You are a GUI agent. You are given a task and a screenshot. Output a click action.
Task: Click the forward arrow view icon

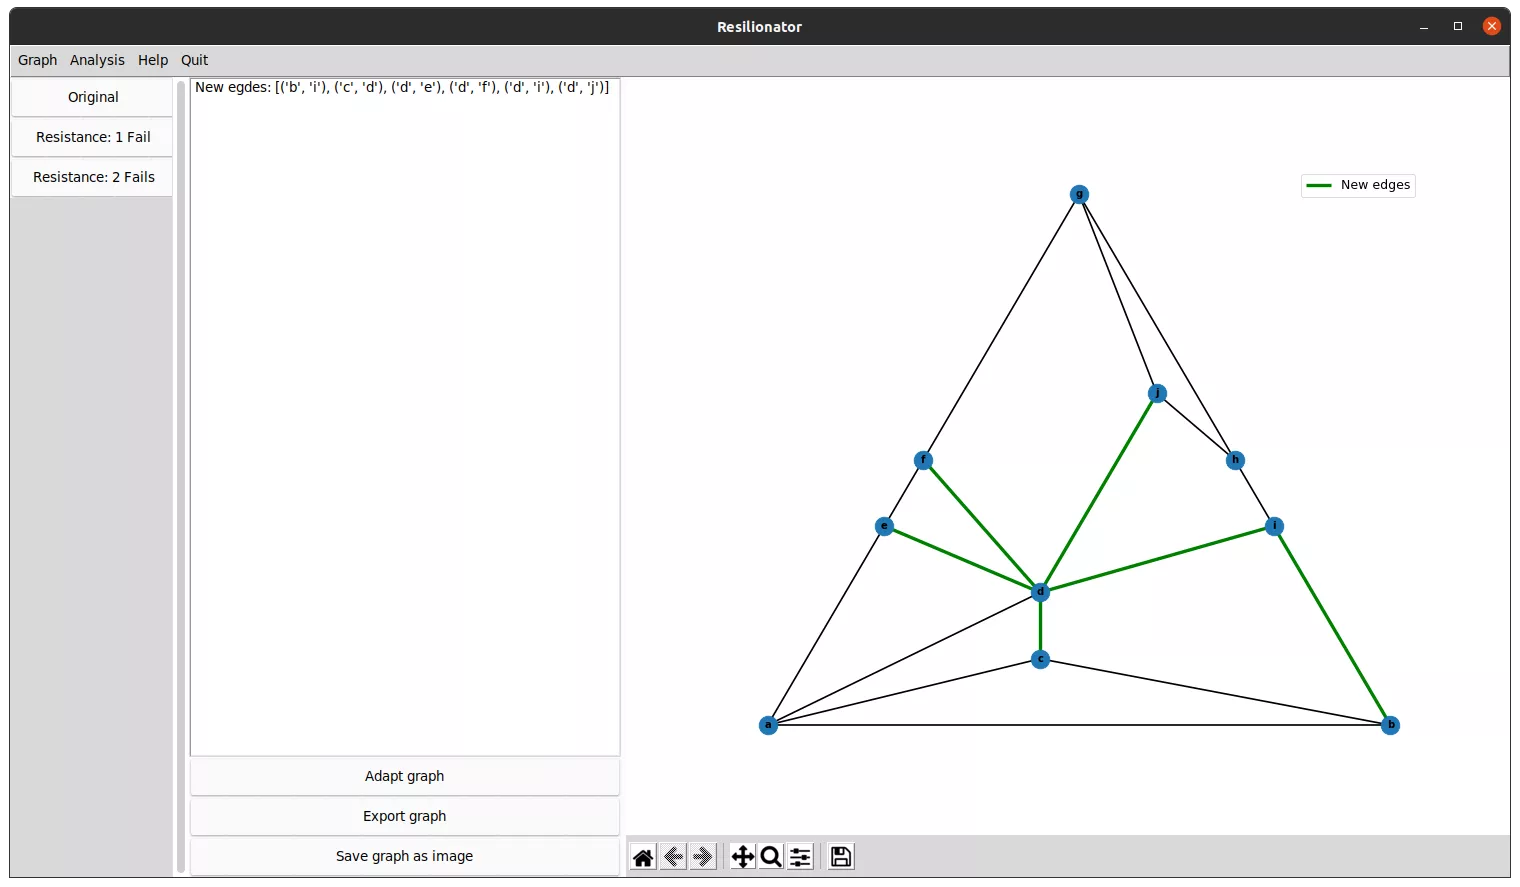(703, 857)
